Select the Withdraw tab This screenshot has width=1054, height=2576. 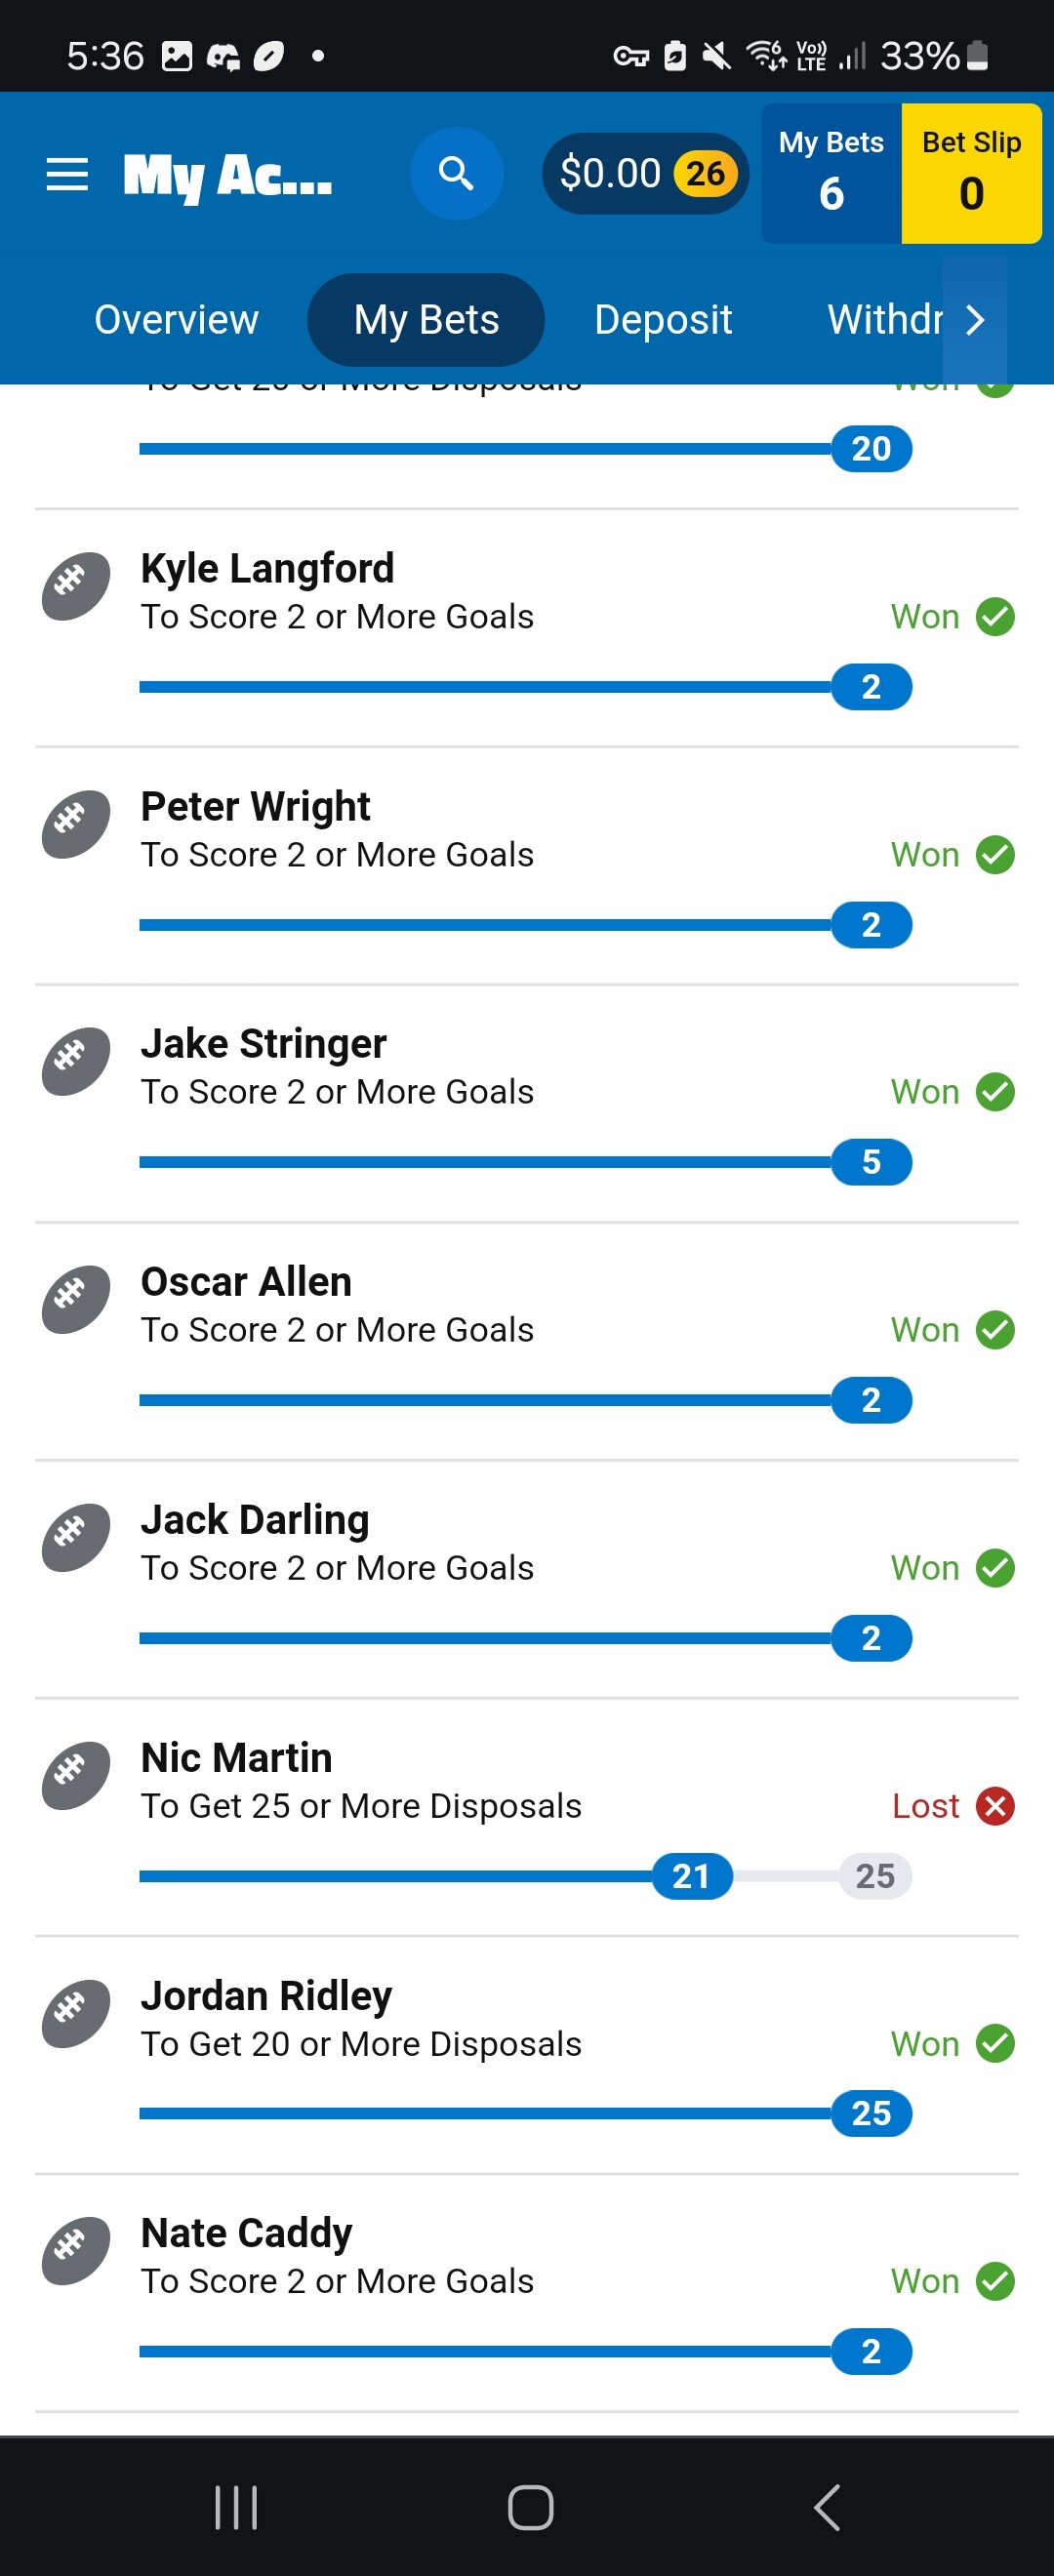(x=885, y=320)
